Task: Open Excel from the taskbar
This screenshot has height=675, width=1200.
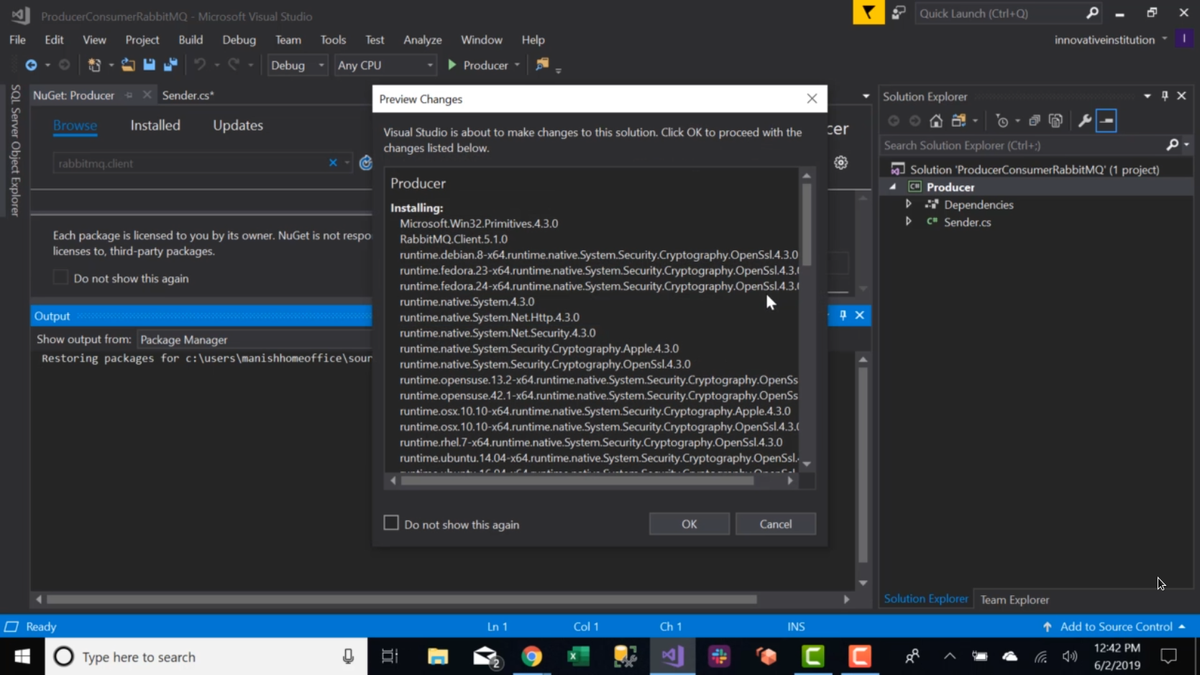Action: tap(578, 656)
